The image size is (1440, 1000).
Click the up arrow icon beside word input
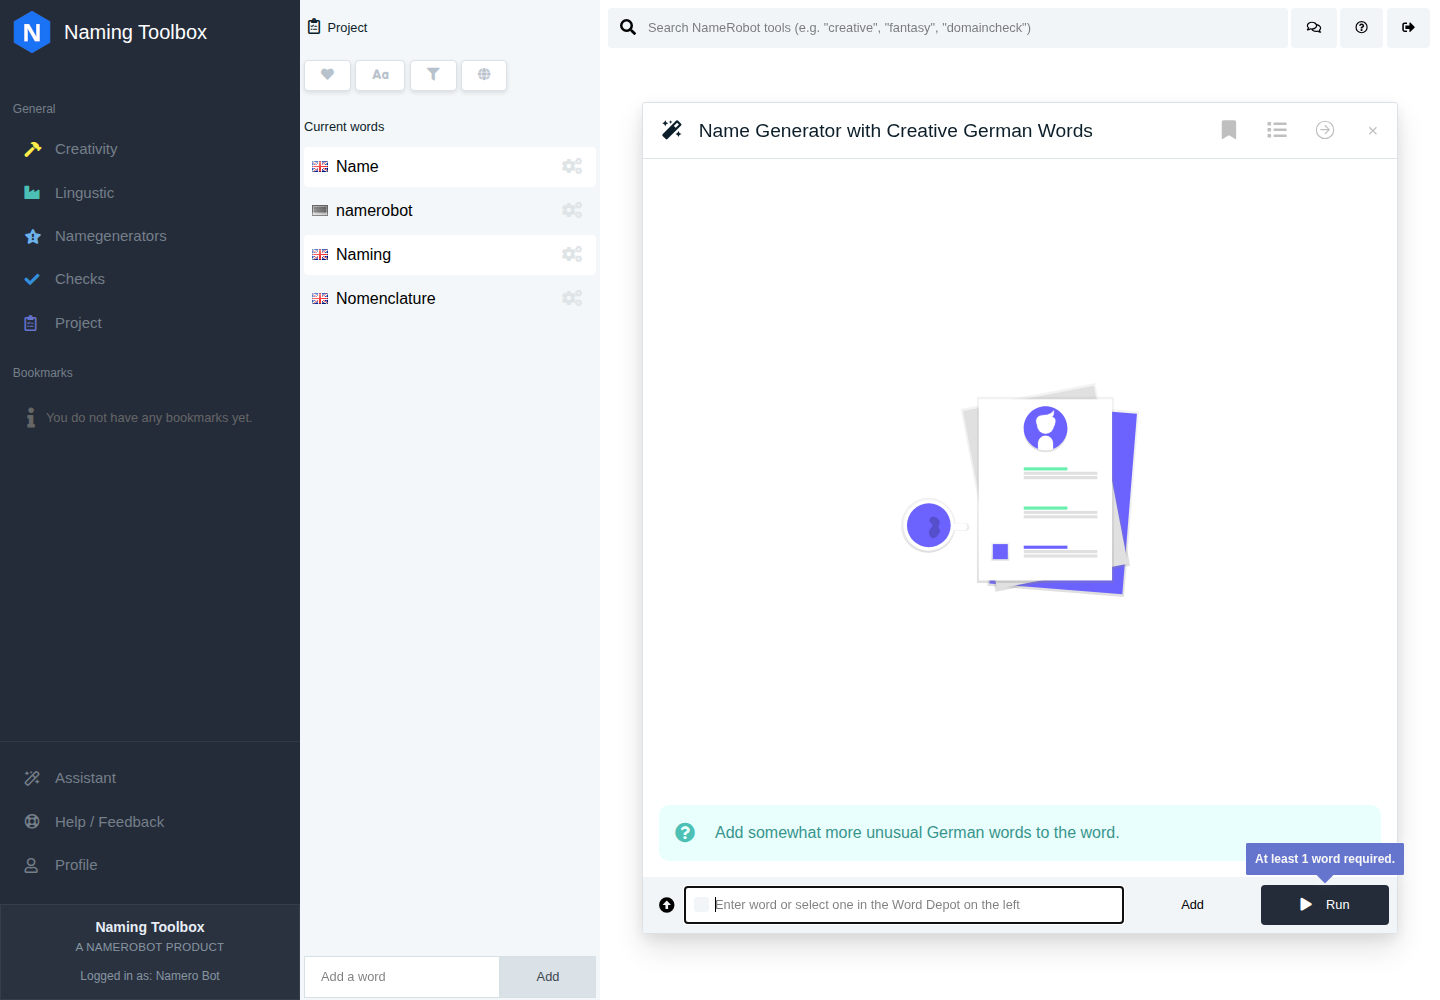(667, 905)
